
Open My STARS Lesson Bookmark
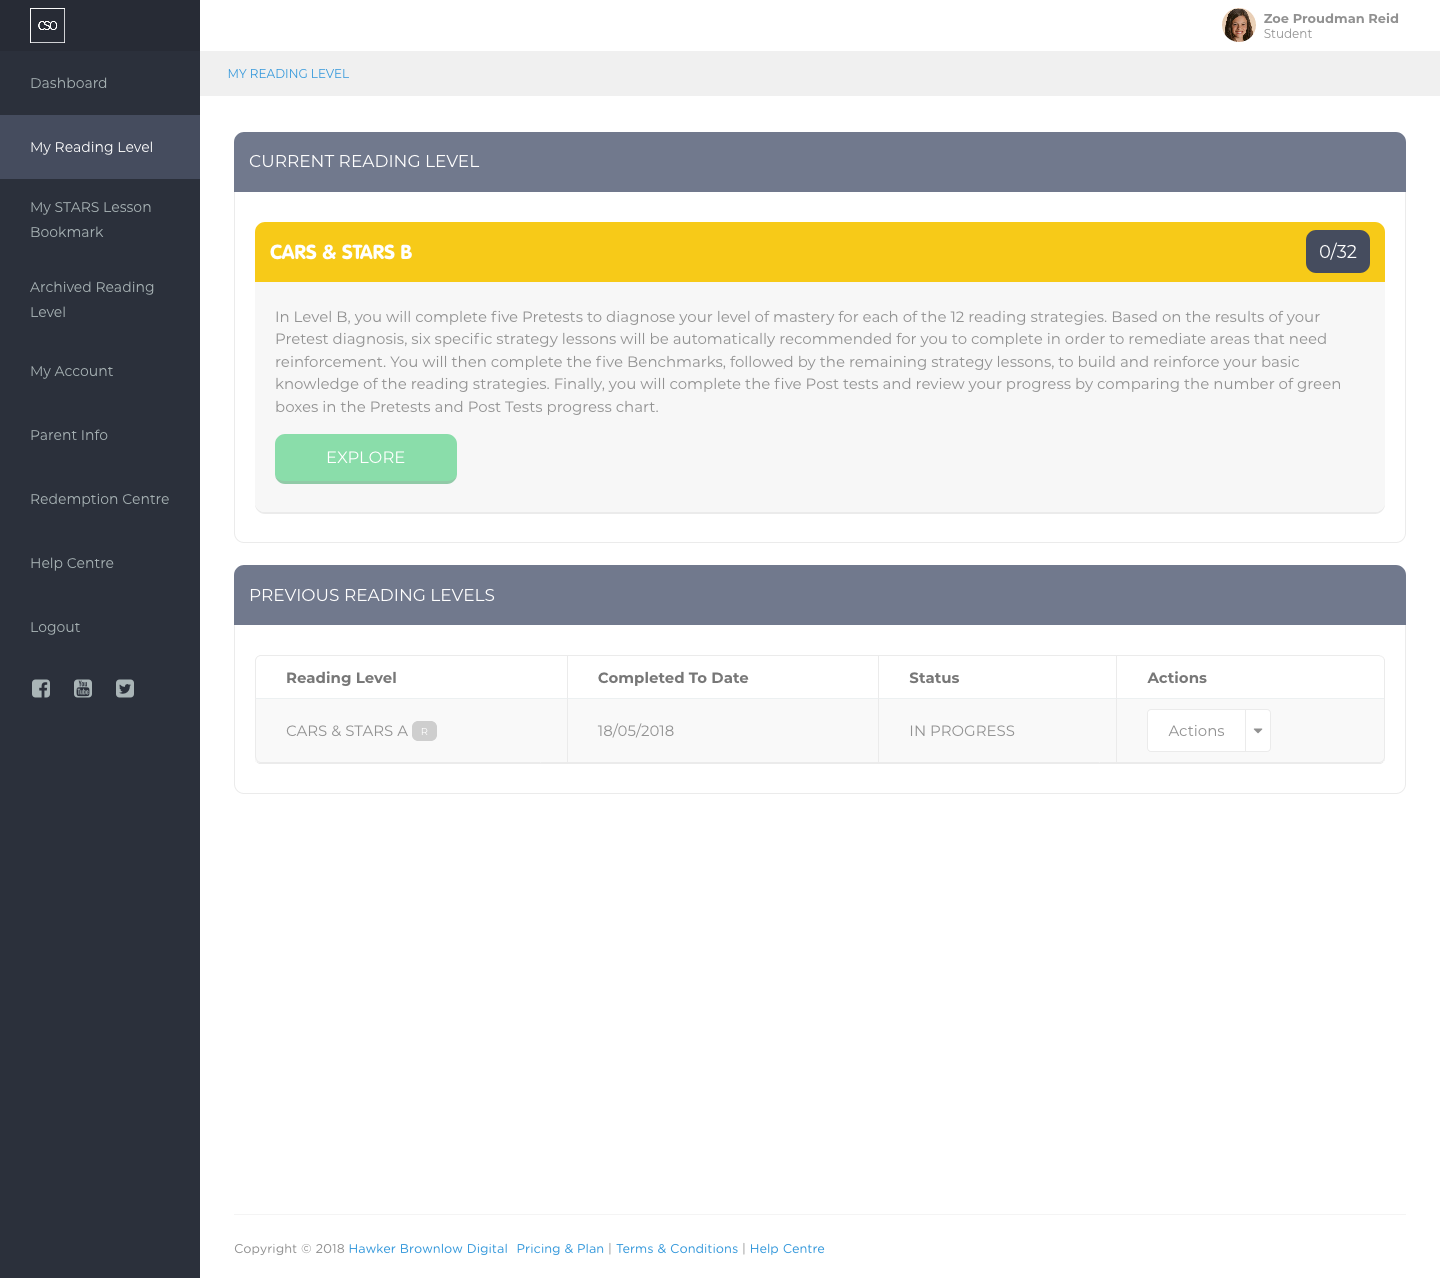[x=91, y=219]
